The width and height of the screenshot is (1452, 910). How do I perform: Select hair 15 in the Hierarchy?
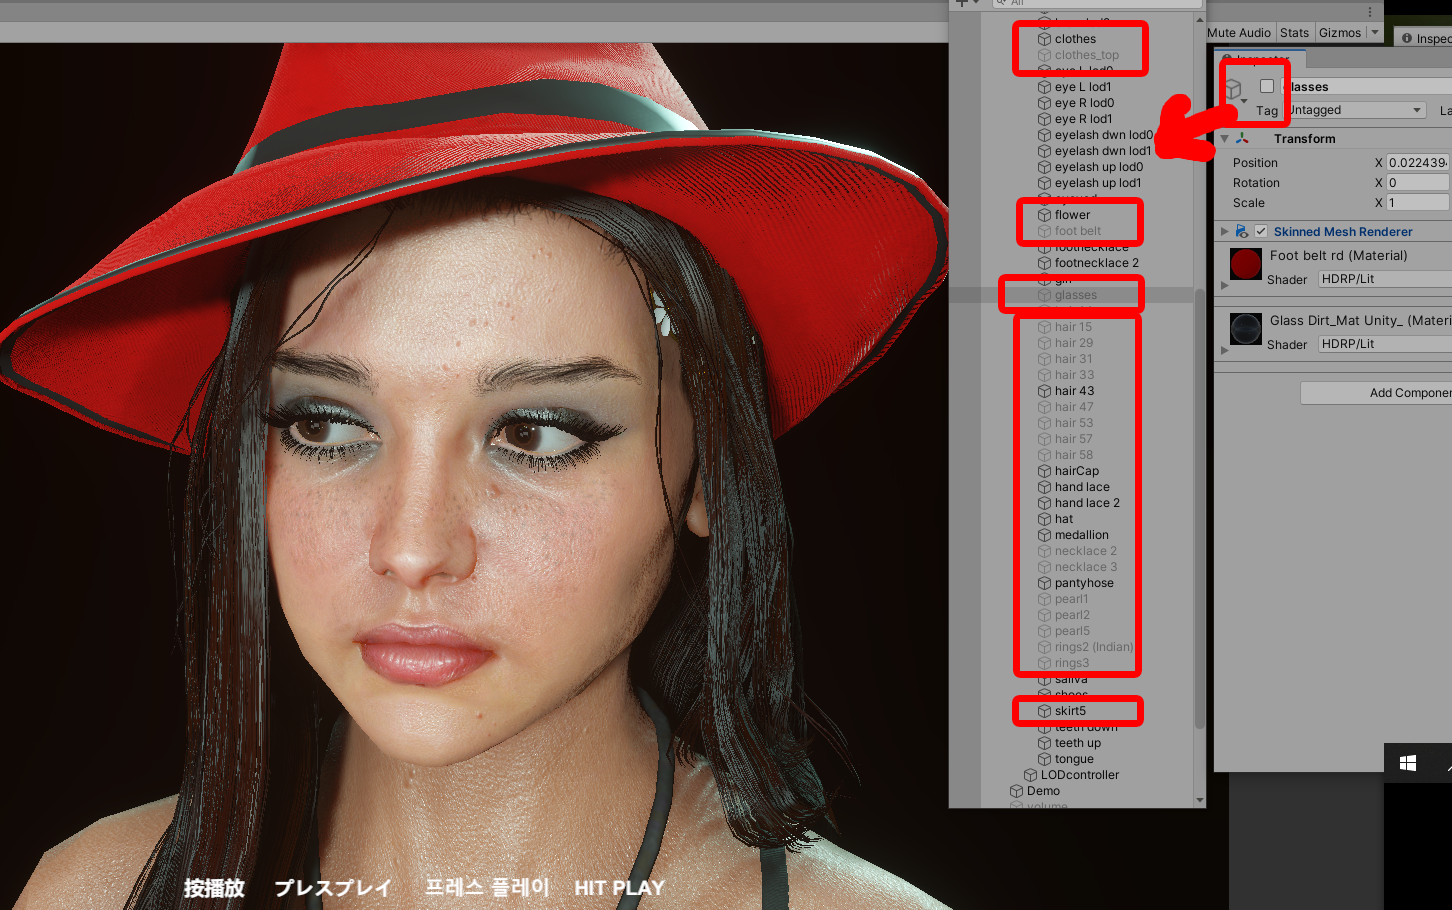[x=1072, y=327]
